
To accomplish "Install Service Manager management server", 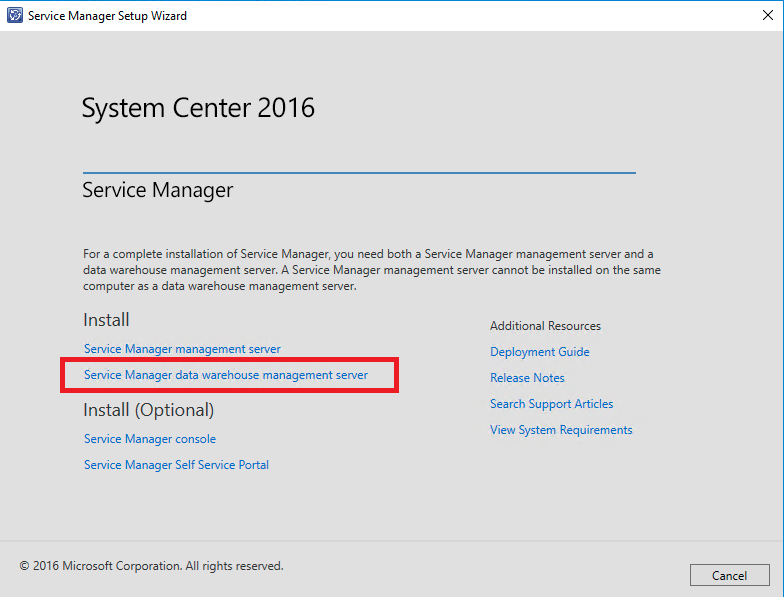I will 182,349.
